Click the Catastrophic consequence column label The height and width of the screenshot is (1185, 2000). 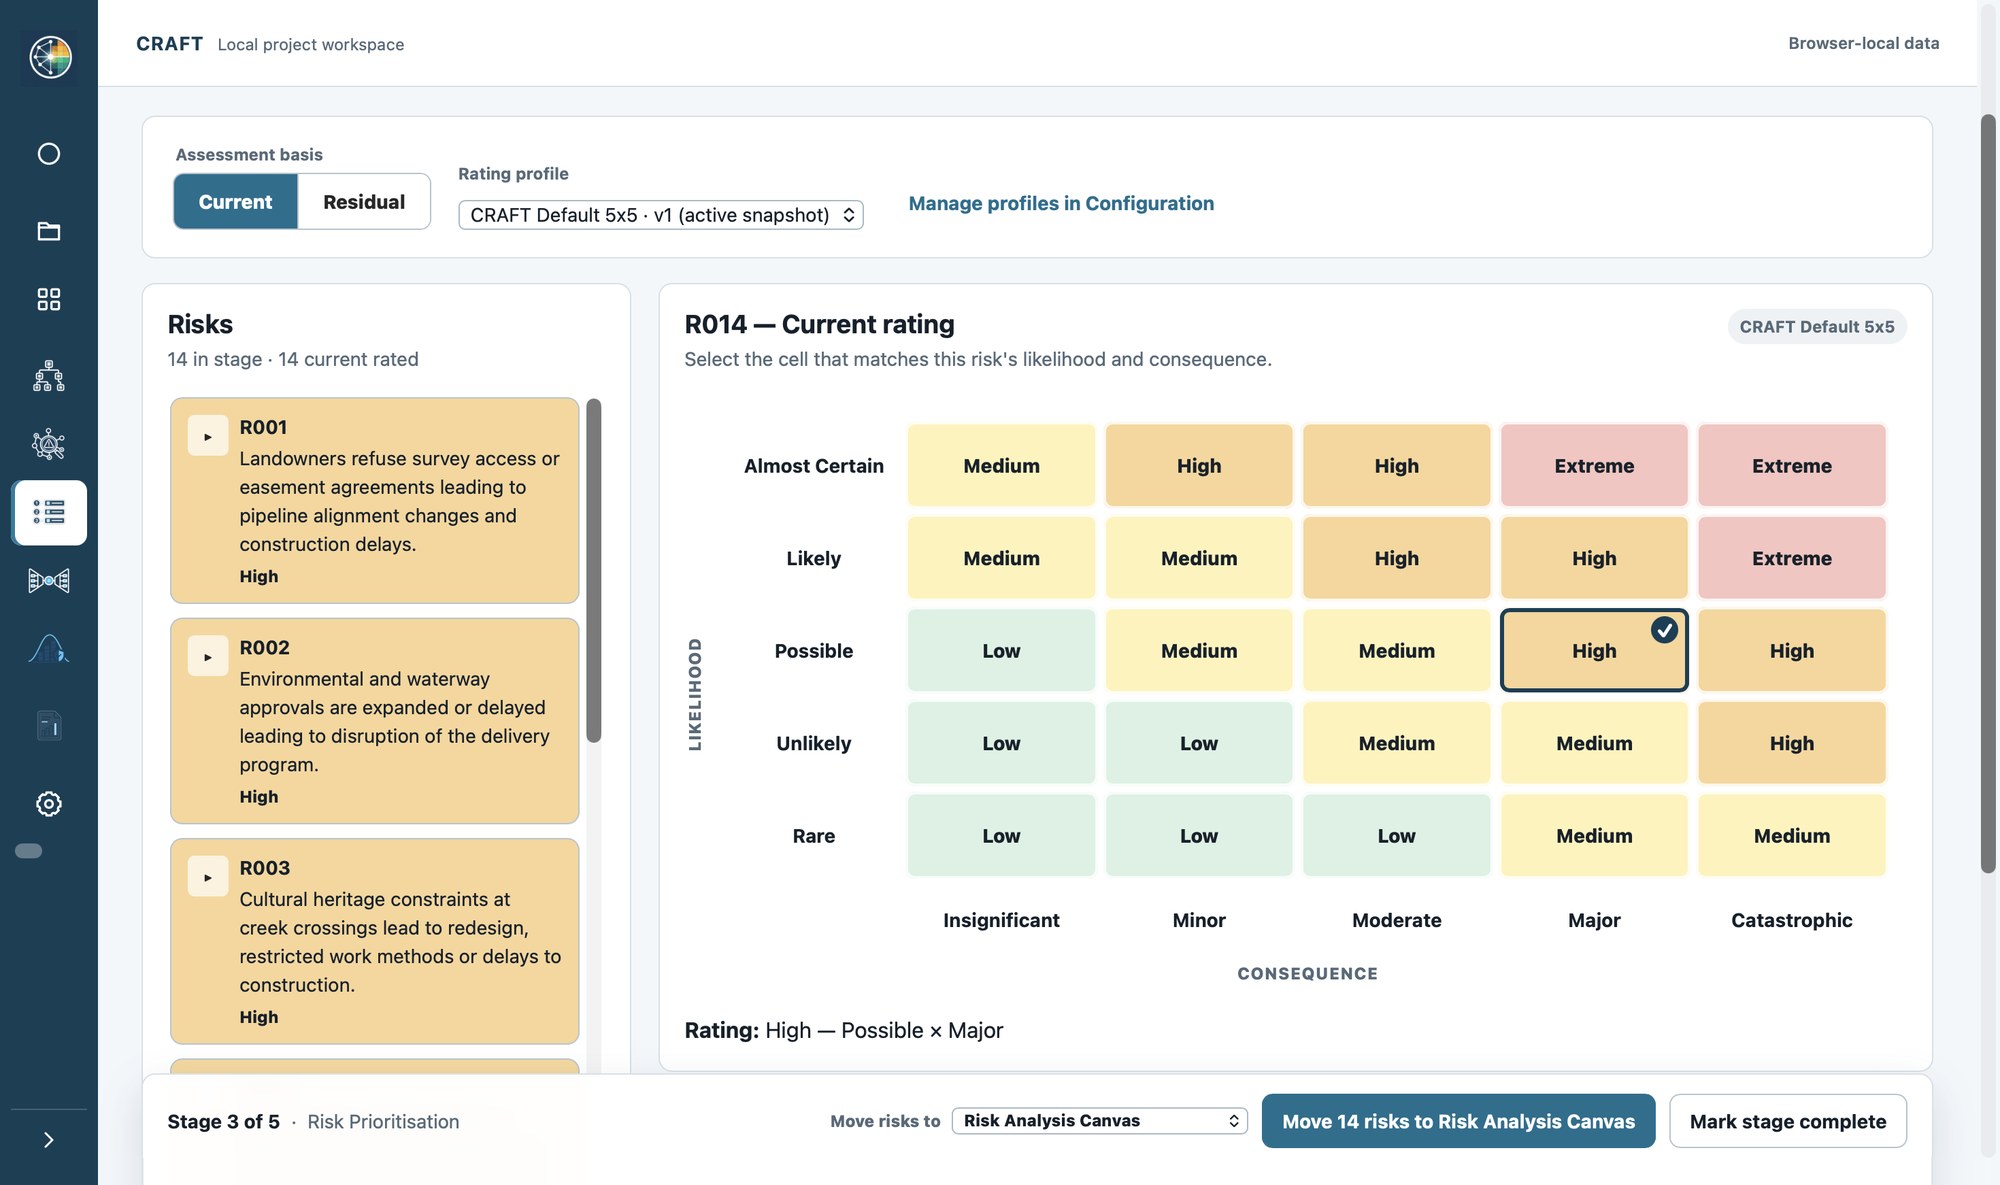pos(1792,920)
